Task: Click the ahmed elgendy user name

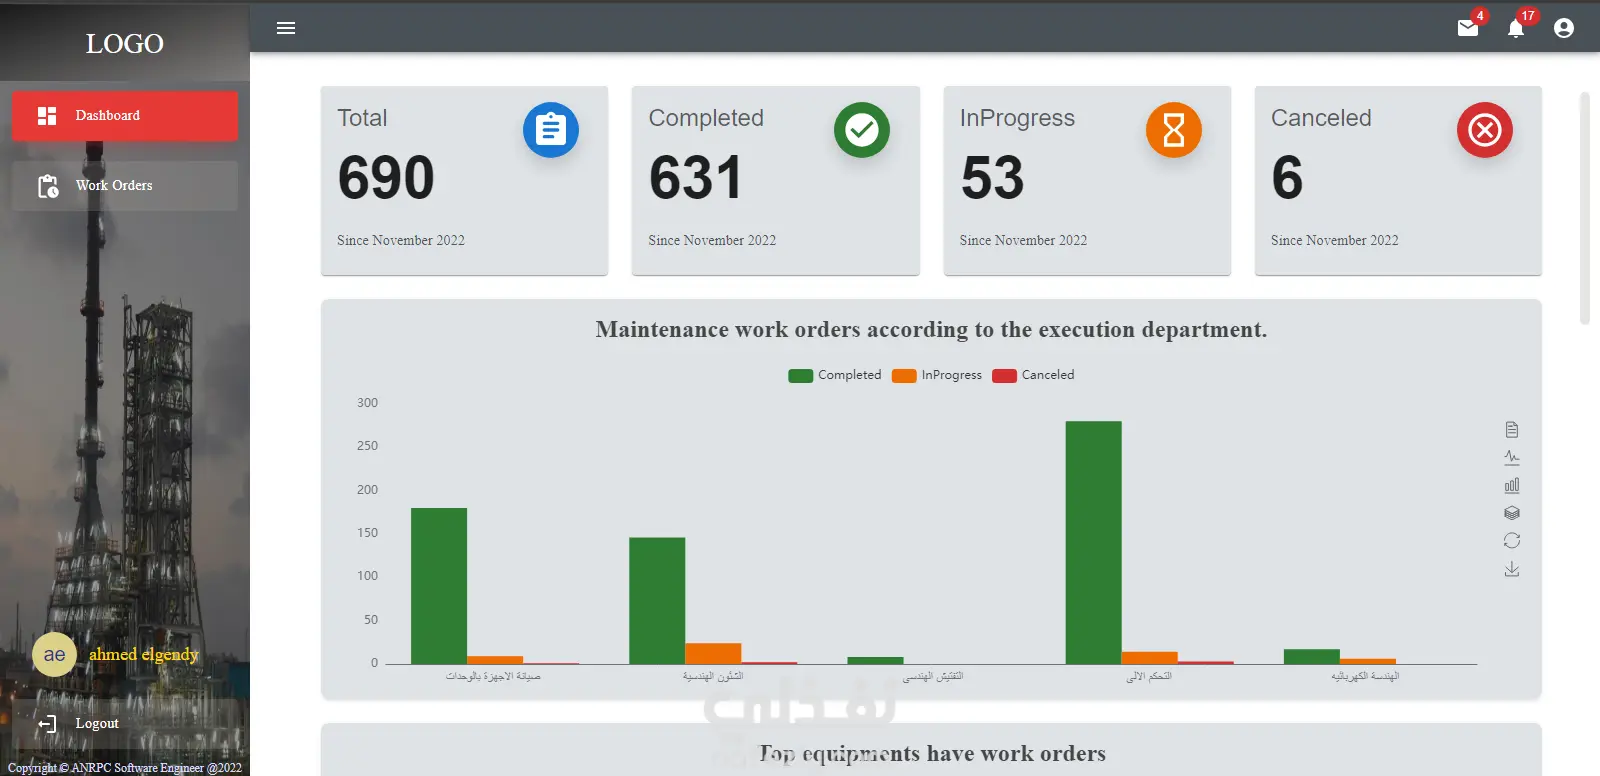Action: tap(144, 654)
